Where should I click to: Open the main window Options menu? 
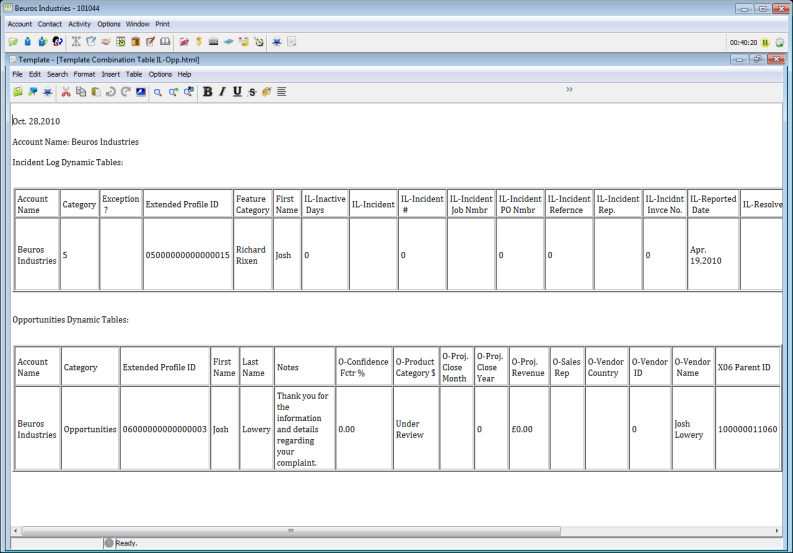(x=109, y=24)
